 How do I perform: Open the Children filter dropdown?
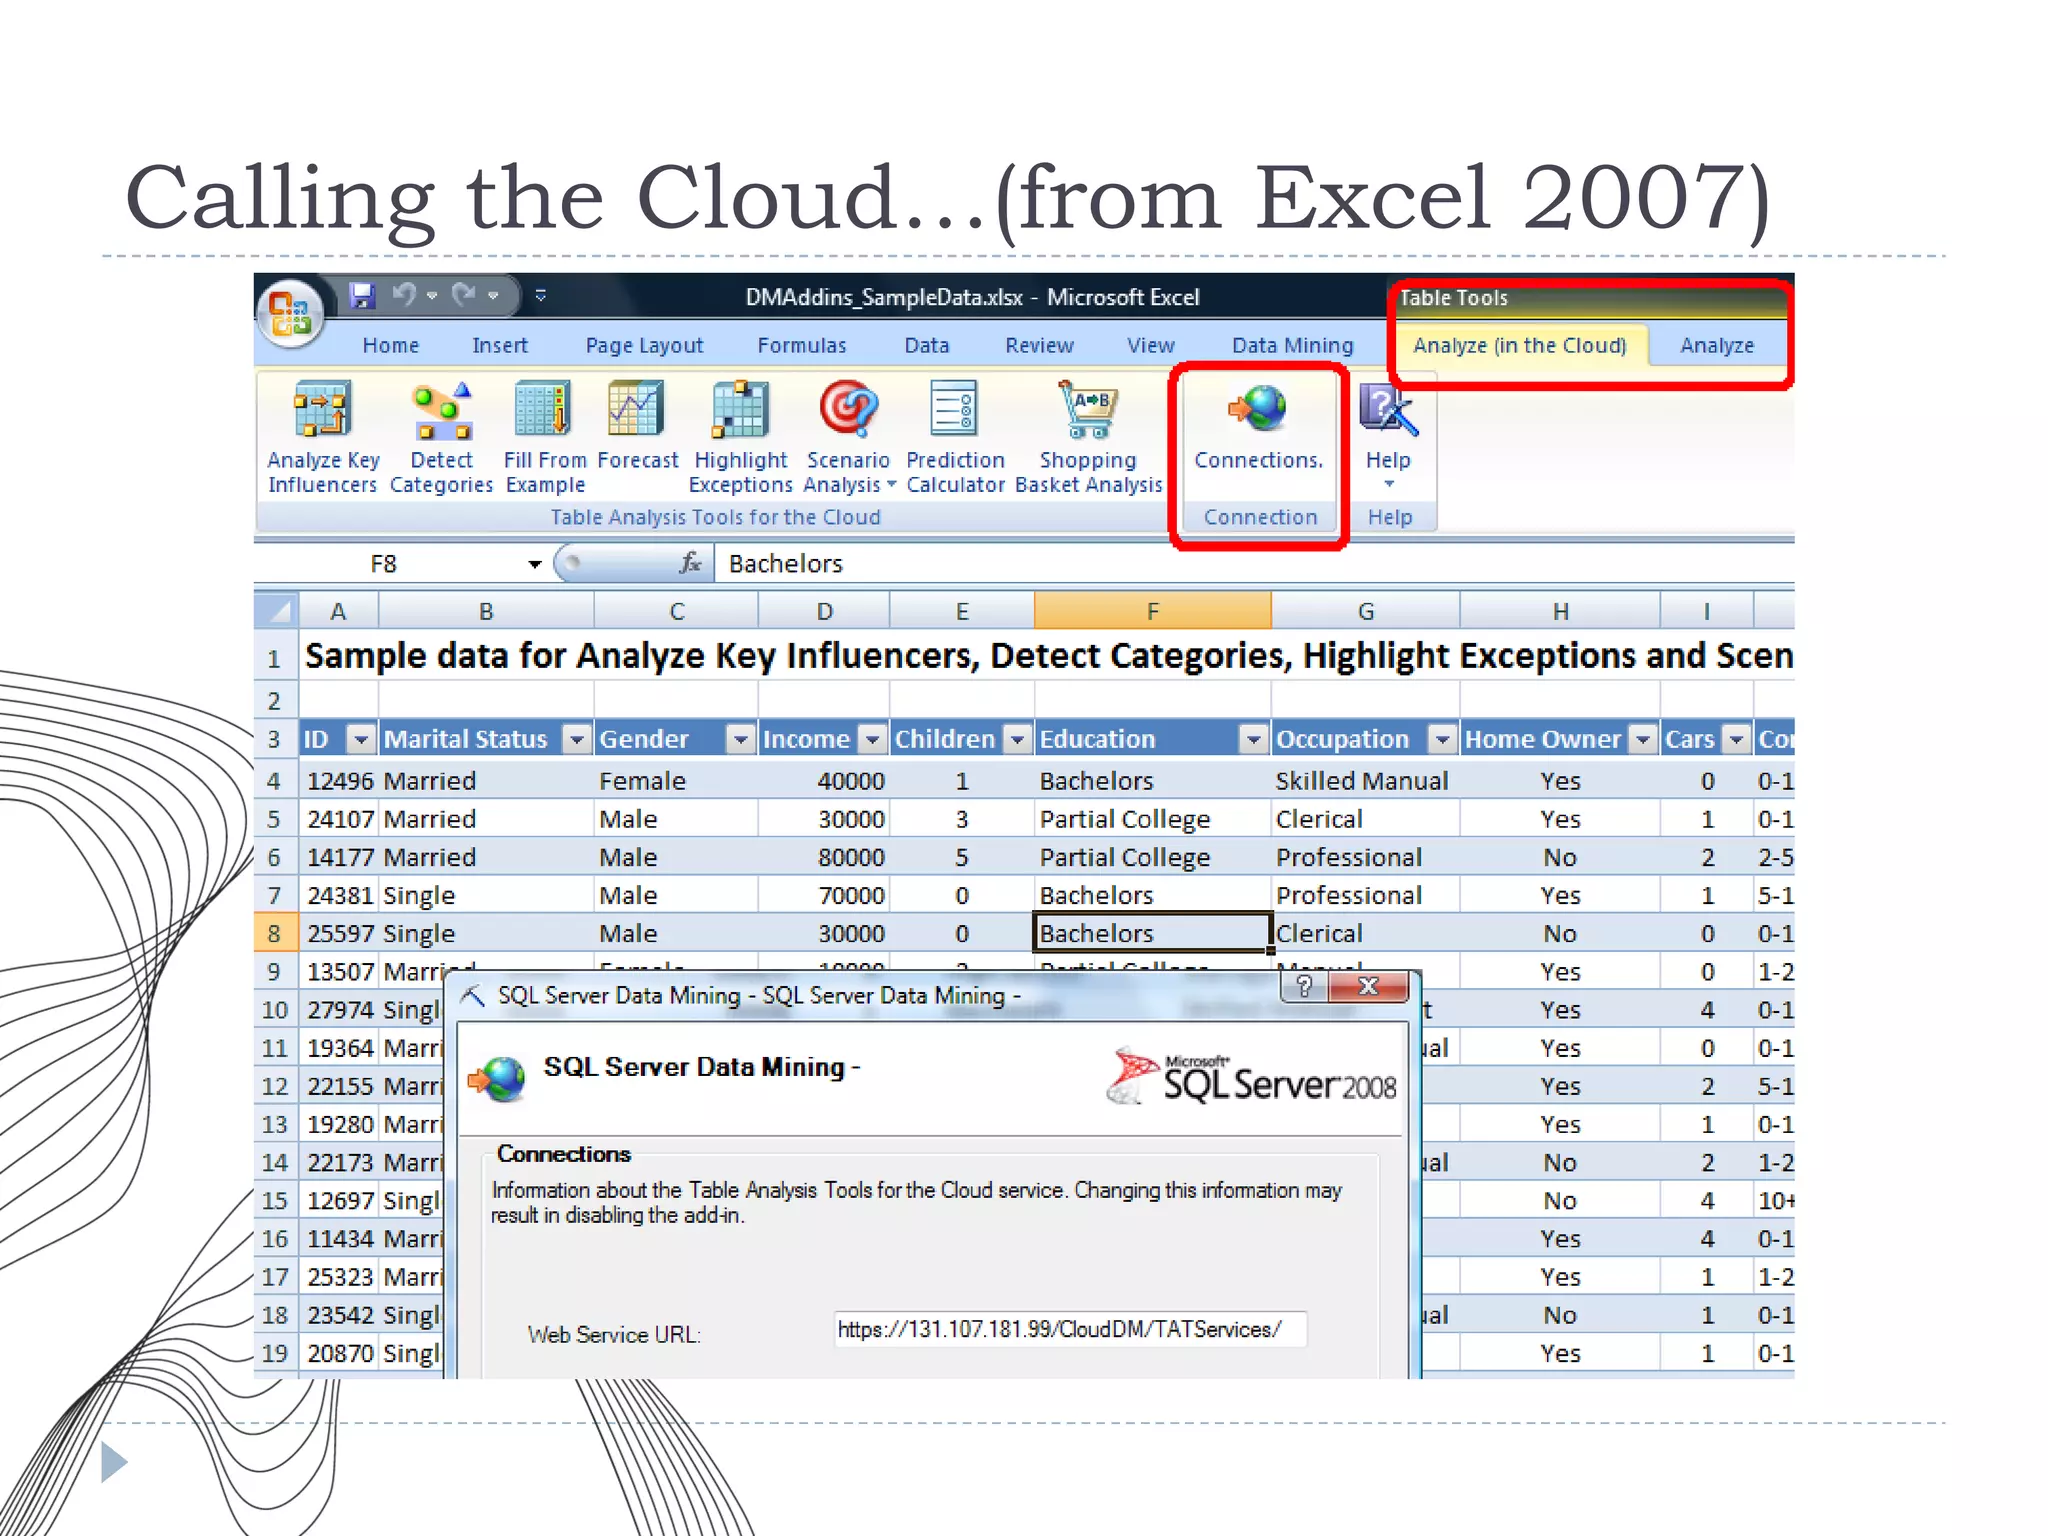pyautogui.click(x=1017, y=739)
